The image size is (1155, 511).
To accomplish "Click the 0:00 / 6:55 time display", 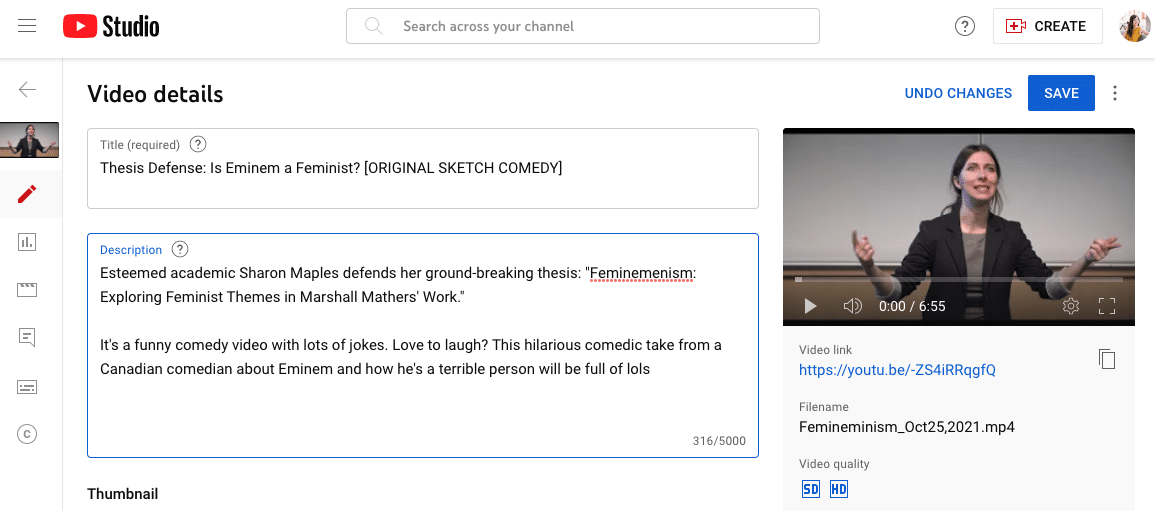I will click(912, 306).
